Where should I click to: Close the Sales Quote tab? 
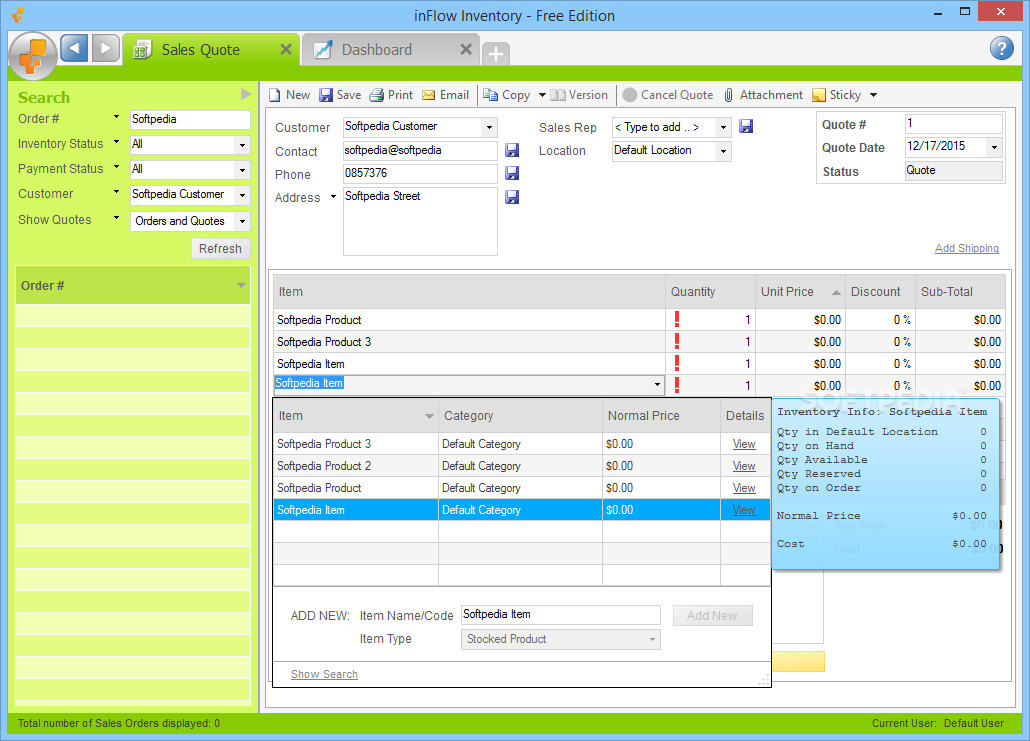[286, 49]
